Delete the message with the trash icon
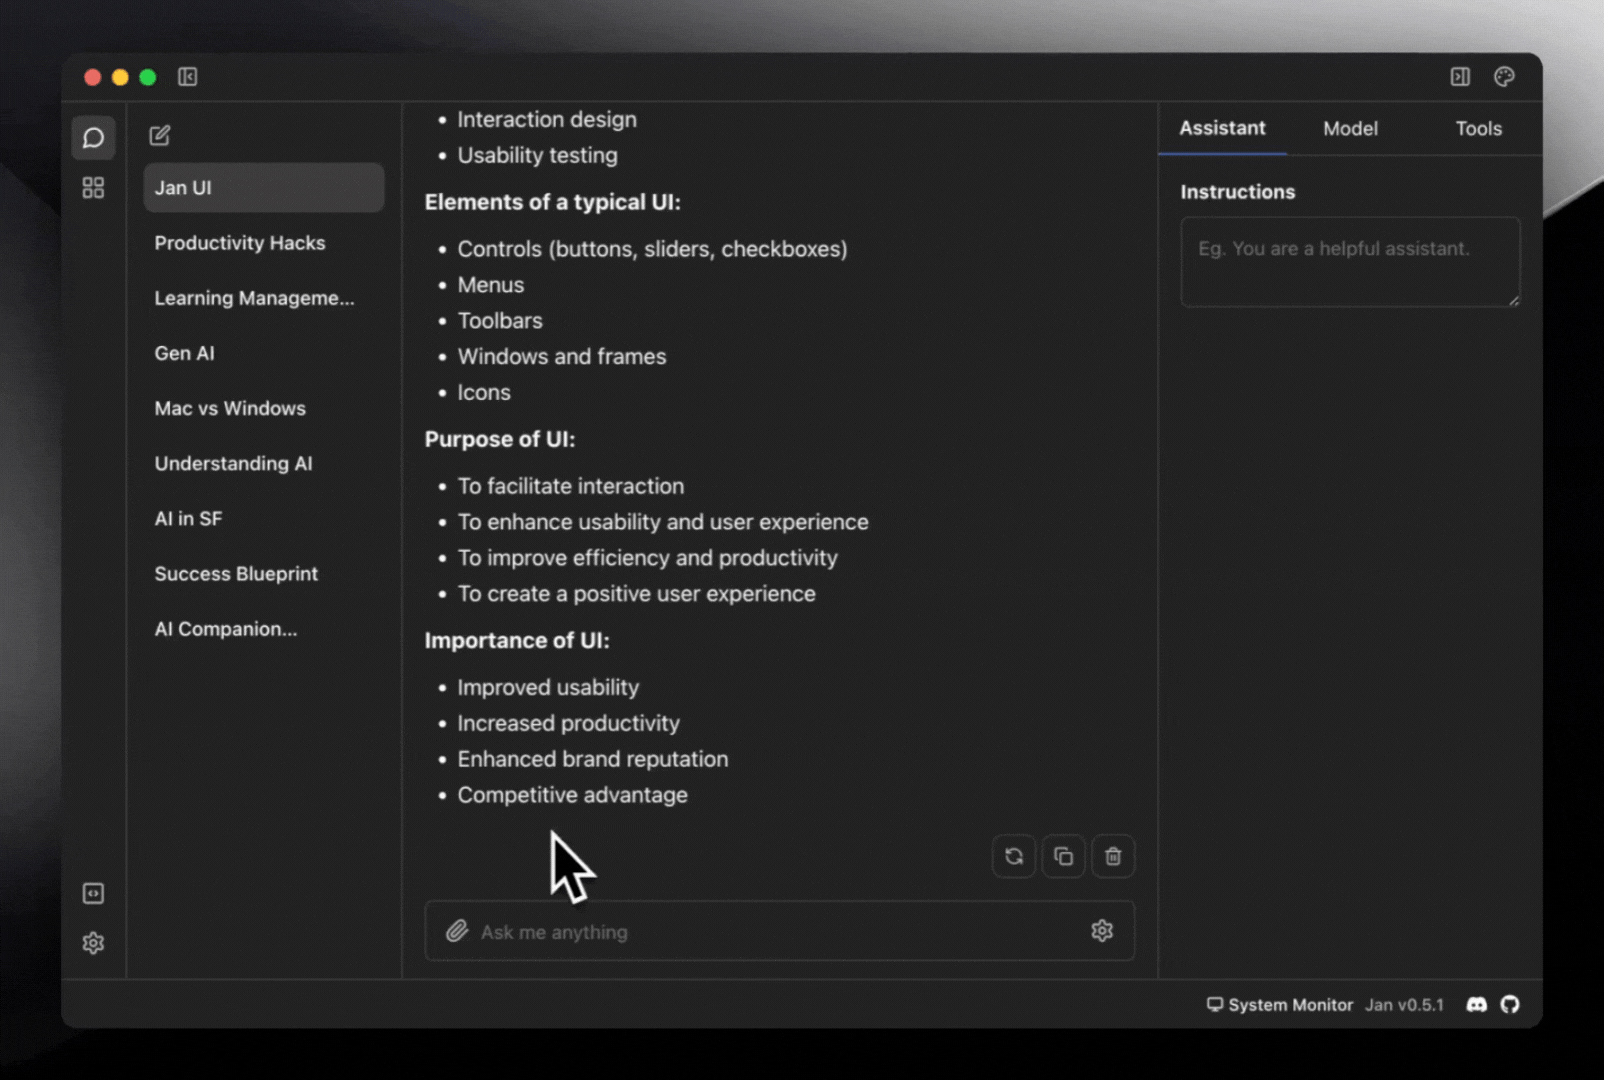Viewport: 1604px width, 1080px height. (x=1113, y=856)
